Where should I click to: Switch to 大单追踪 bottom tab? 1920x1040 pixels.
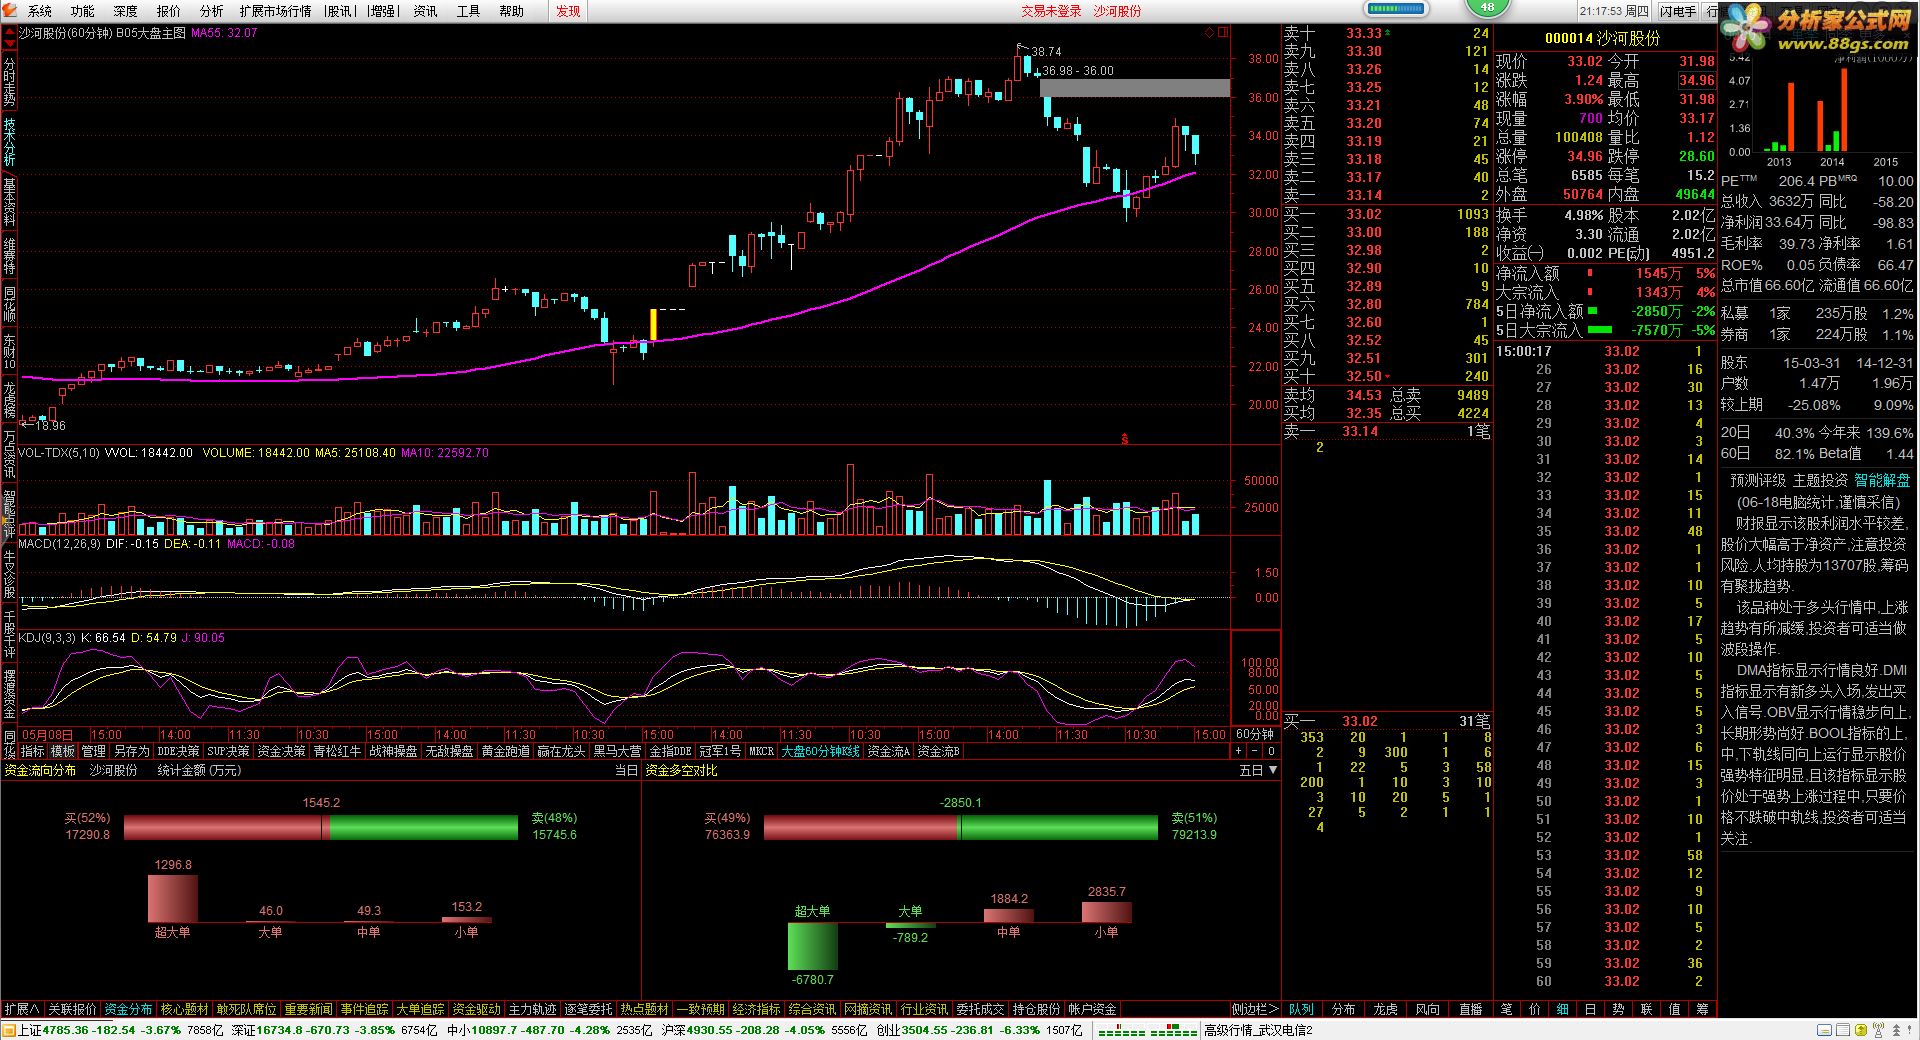click(420, 1009)
